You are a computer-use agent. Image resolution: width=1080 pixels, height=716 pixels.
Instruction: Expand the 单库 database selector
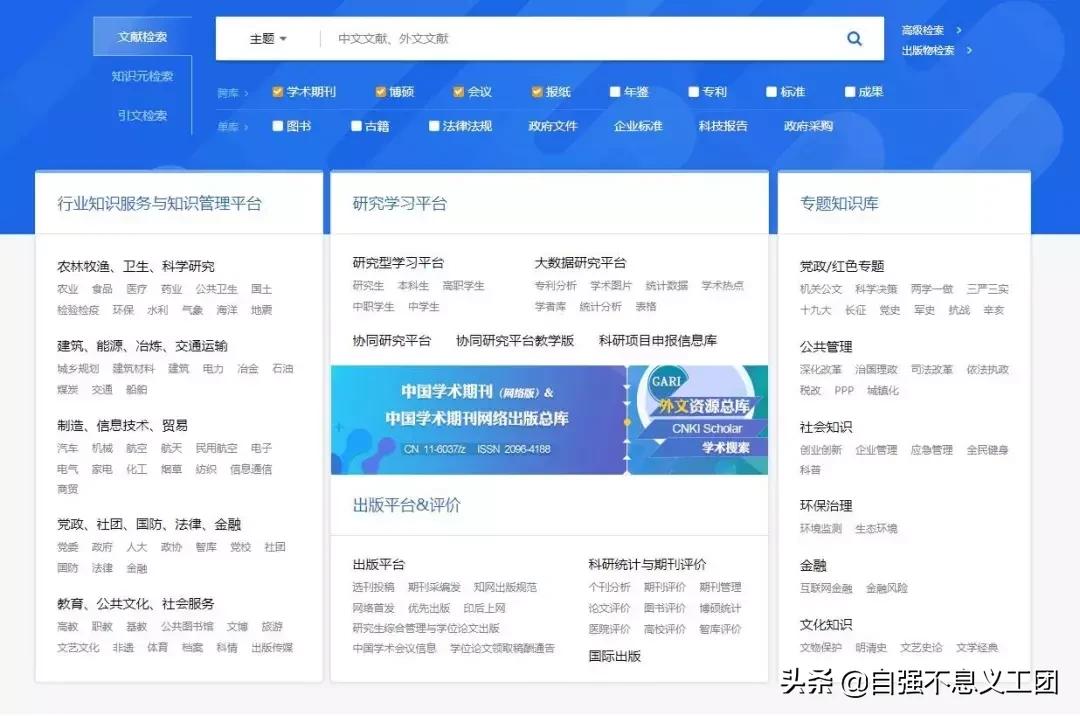click(x=229, y=125)
